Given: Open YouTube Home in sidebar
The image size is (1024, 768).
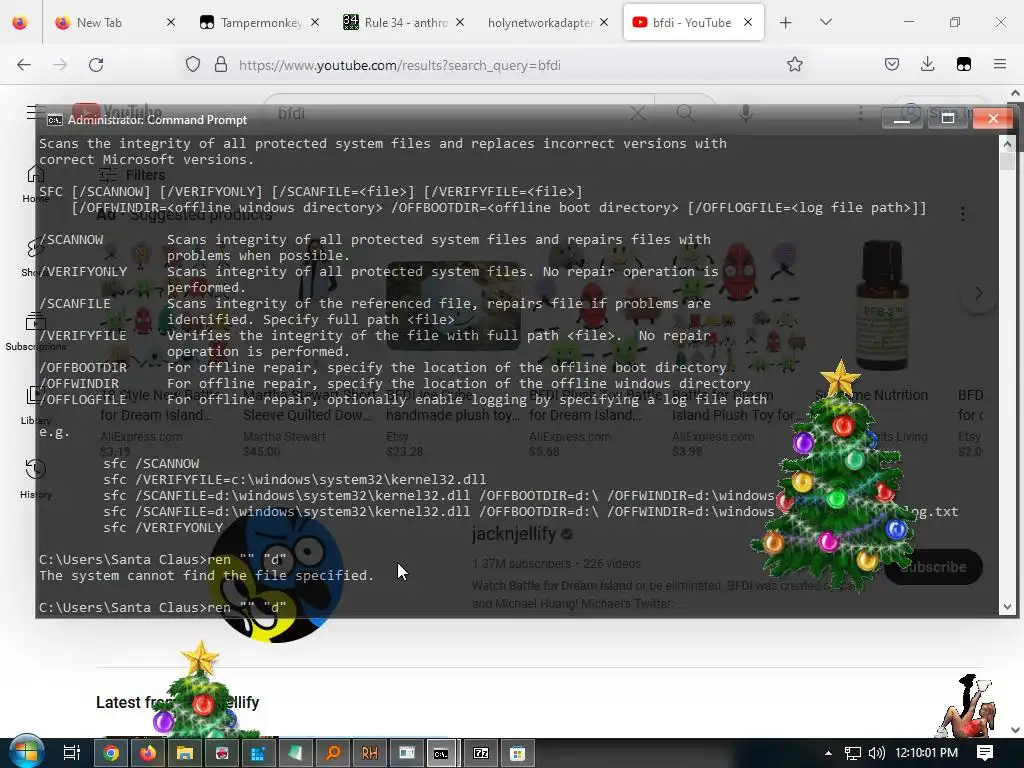Looking at the screenshot, I should click(x=35, y=184).
